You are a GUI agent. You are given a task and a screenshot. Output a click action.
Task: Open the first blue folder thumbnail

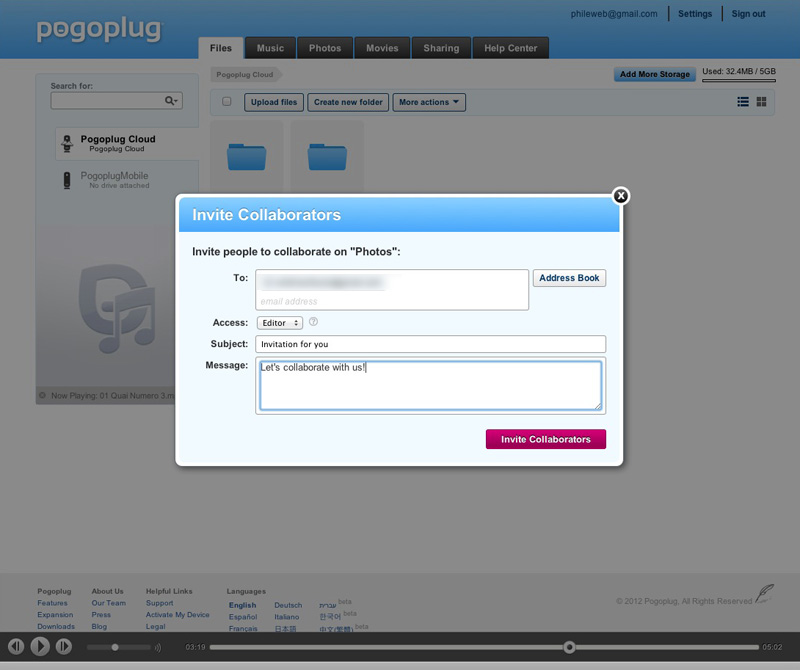coord(246,157)
